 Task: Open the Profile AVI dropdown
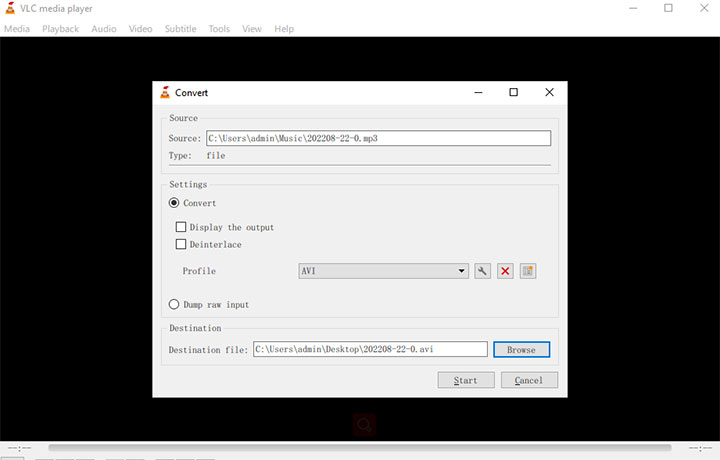click(383, 271)
